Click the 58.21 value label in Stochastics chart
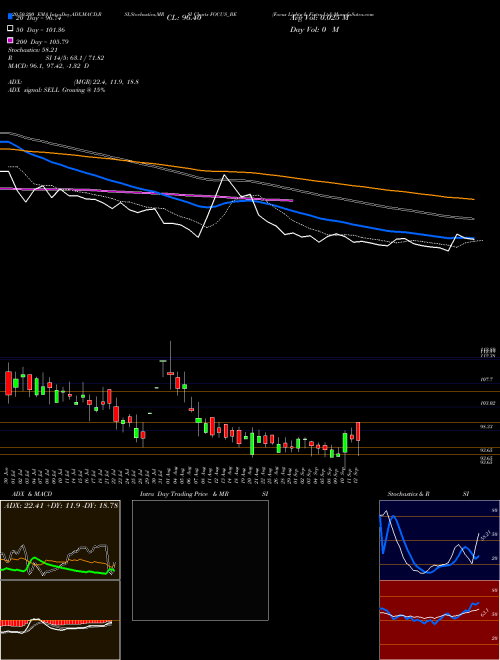 tap(484, 535)
